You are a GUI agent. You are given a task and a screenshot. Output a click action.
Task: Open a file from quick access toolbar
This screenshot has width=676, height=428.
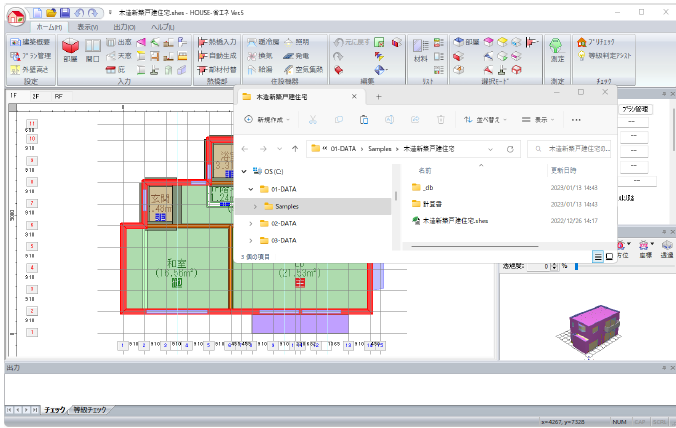click(x=51, y=13)
